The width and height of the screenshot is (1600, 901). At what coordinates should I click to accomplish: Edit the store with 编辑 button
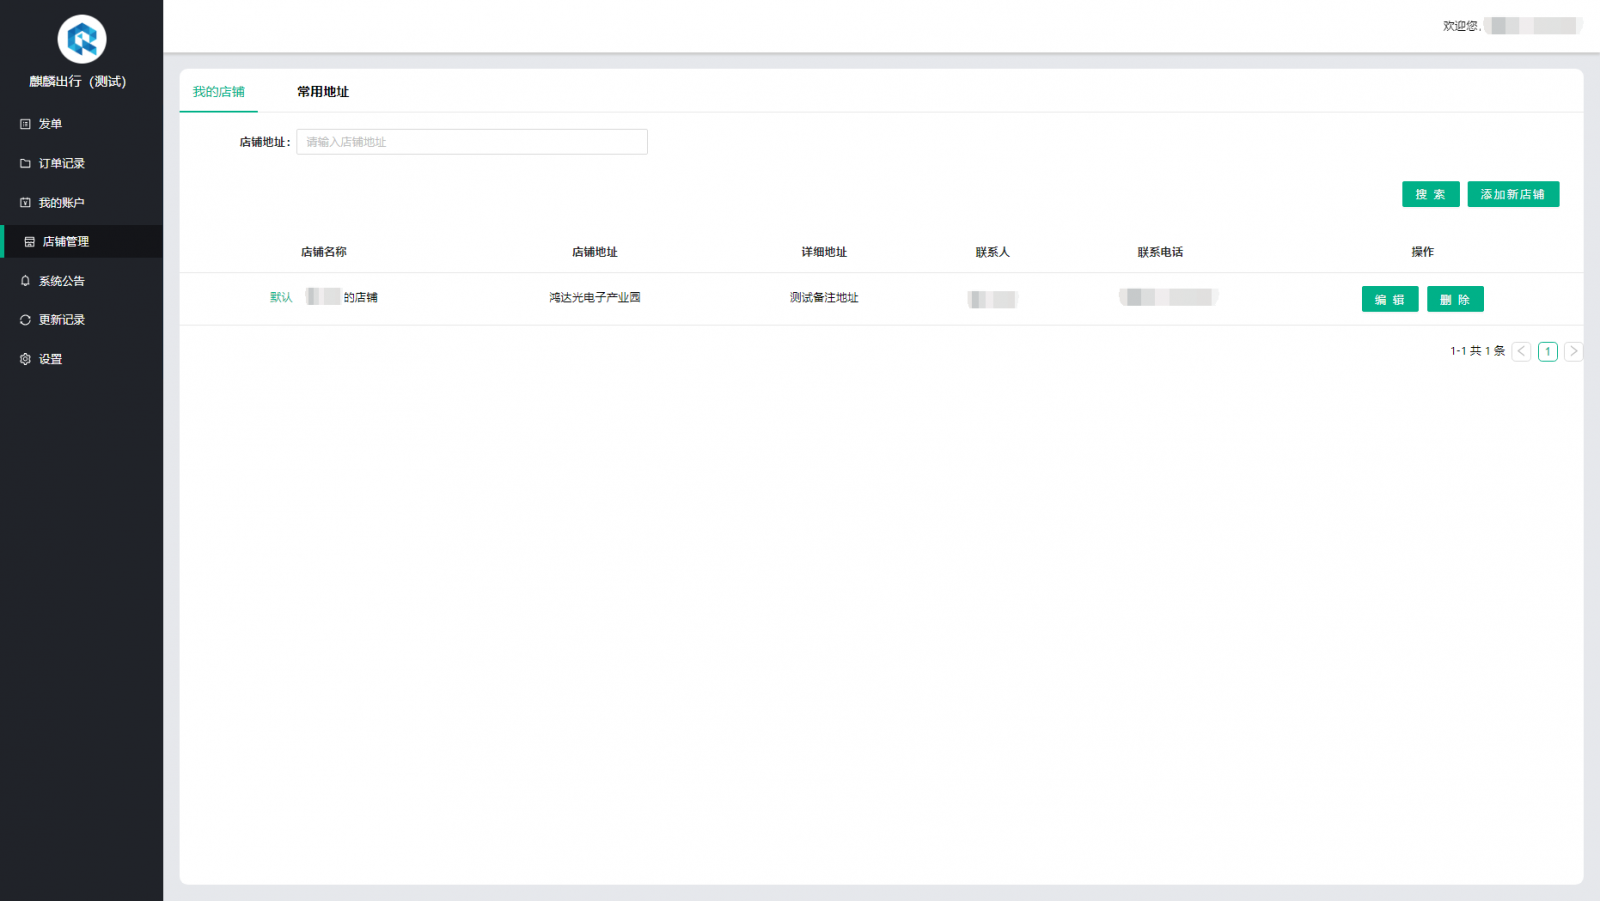pyautogui.click(x=1389, y=299)
